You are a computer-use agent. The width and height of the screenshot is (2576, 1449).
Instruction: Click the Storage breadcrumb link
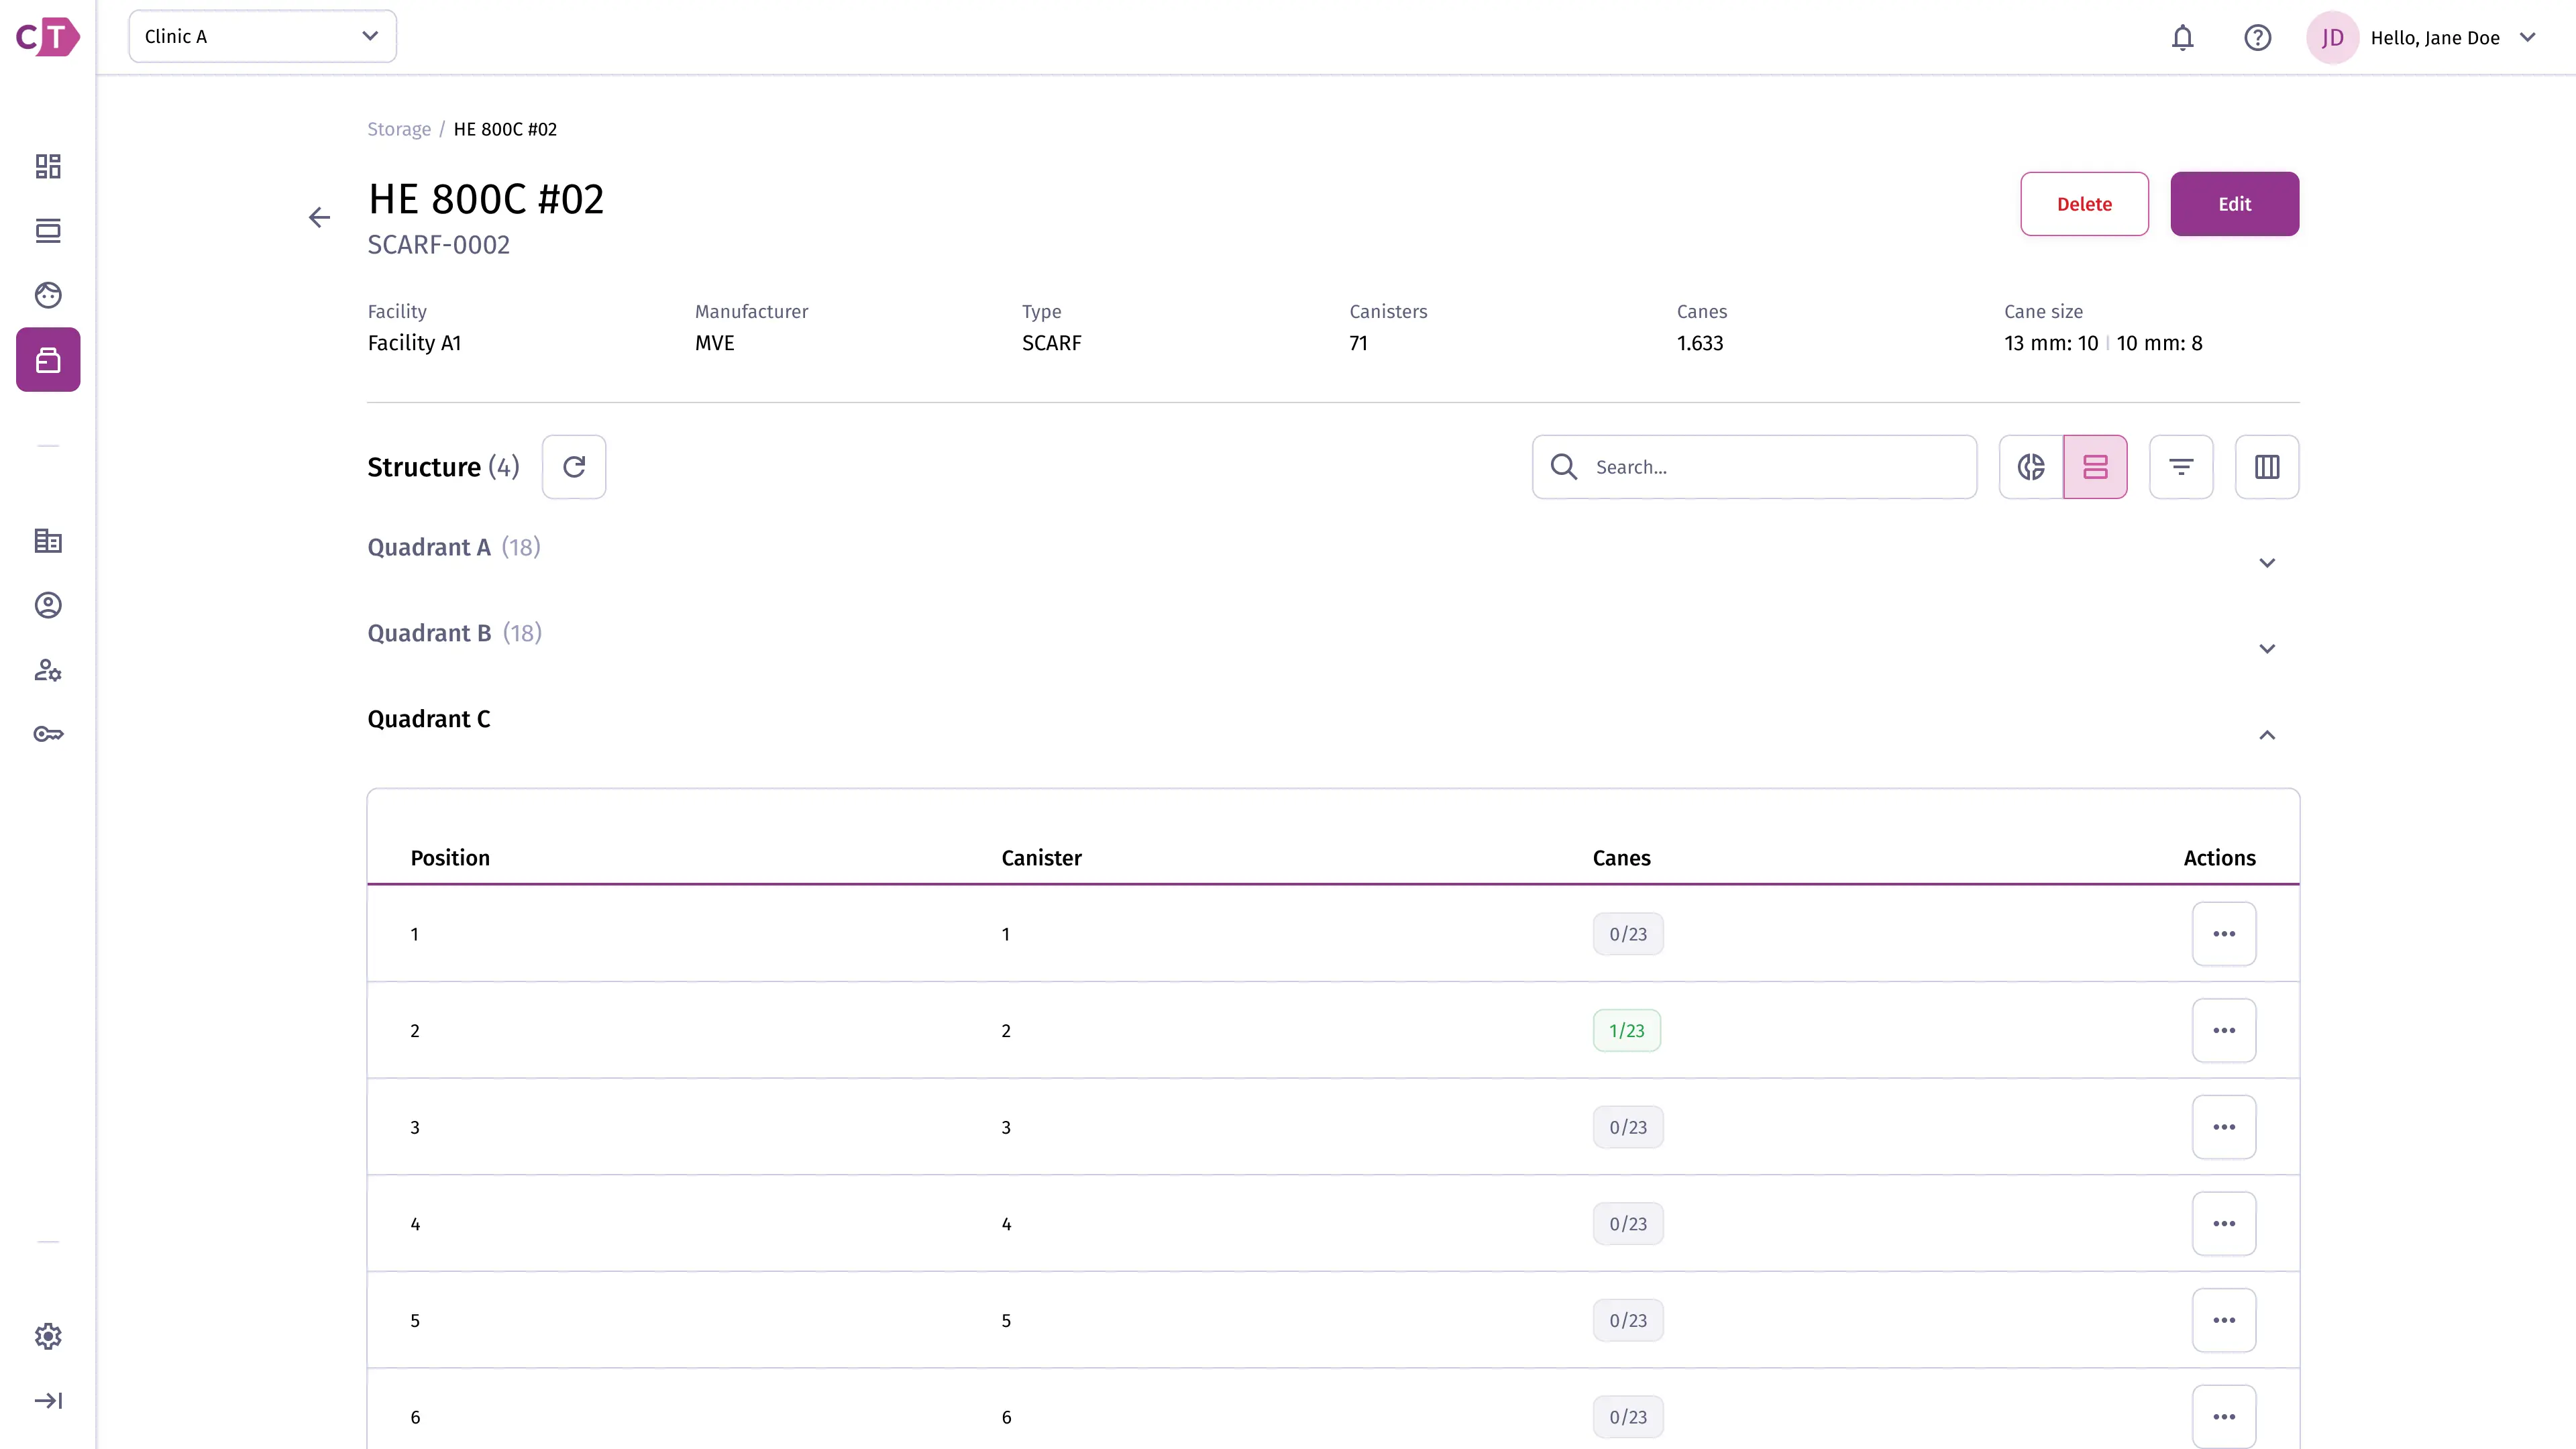(399, 129)
